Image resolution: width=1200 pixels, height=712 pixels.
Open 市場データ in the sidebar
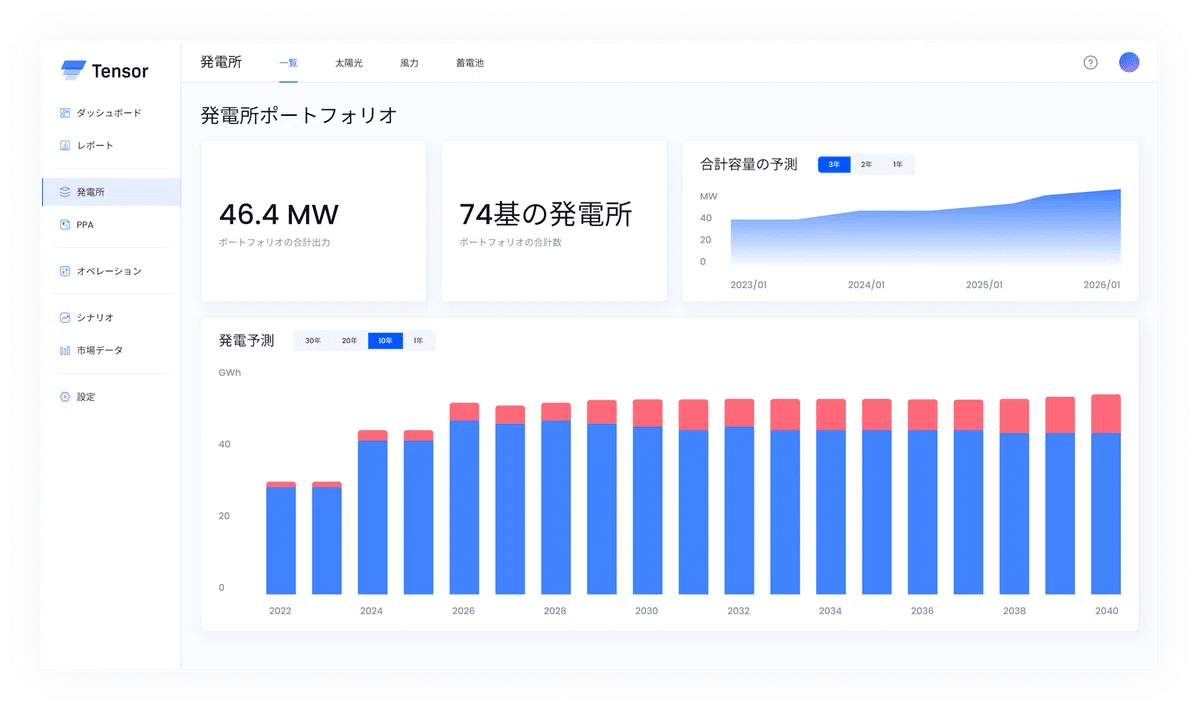click(100, 350)
